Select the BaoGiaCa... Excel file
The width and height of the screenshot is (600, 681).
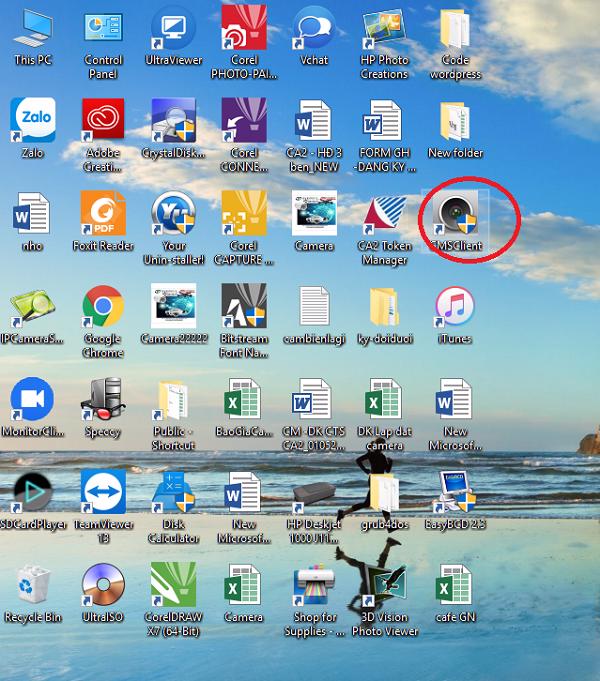coord(244,399)
